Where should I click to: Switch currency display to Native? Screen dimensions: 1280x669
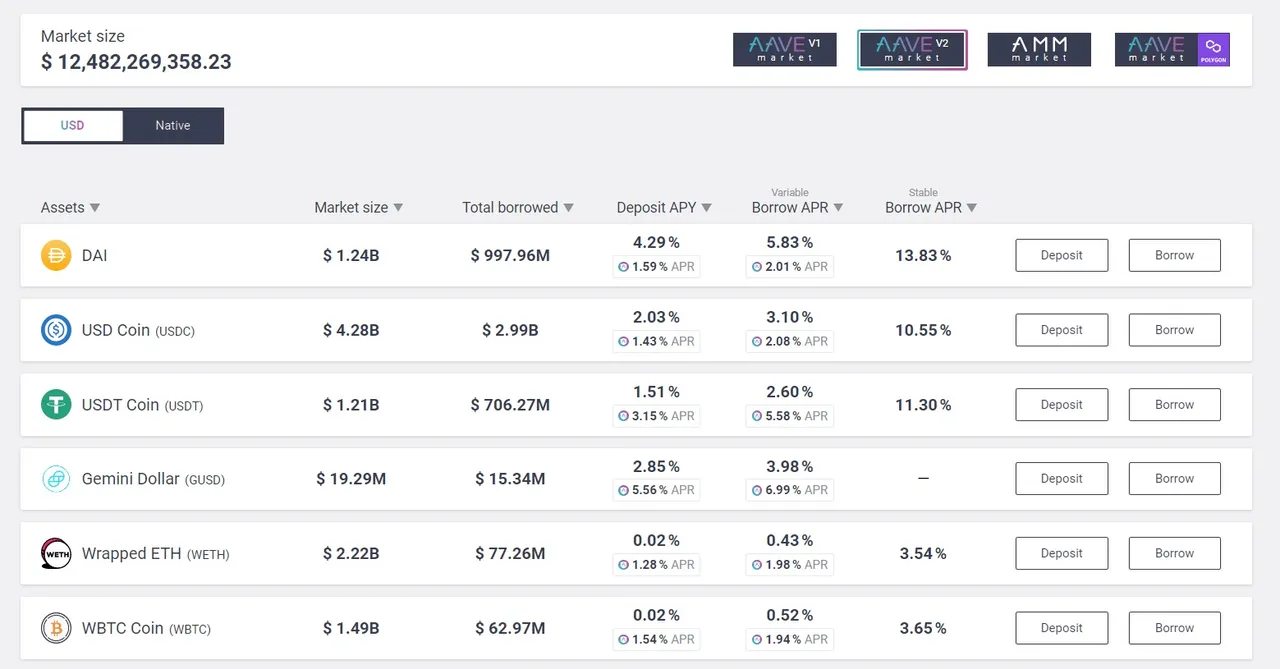[173, 126]
